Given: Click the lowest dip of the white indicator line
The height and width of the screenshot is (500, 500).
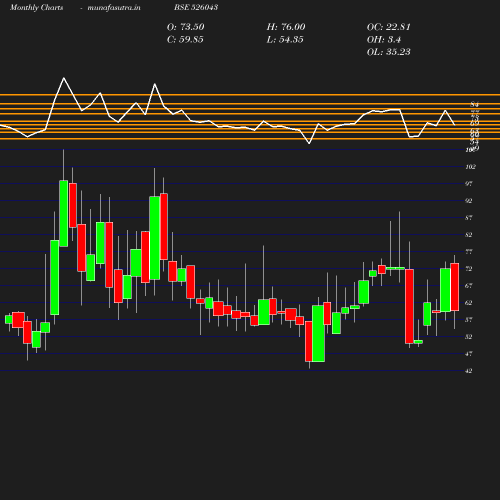Looking at the screenshot, I should point(309,143).
